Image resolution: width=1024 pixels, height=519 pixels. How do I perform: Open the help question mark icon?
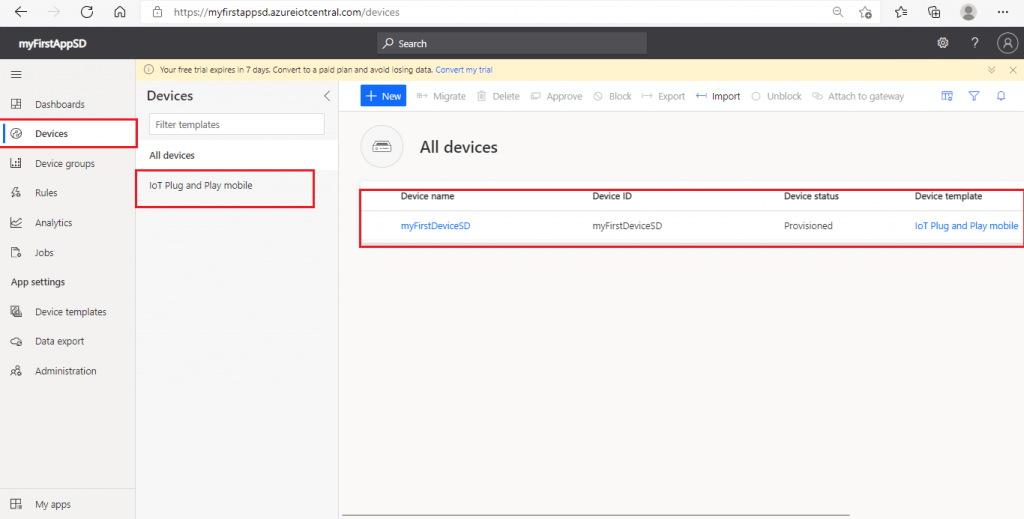click(x=974, y=43)
